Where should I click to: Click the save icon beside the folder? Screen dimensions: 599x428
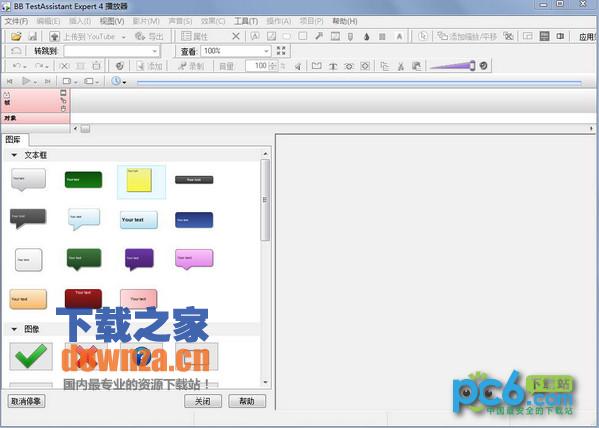(32, 36)
